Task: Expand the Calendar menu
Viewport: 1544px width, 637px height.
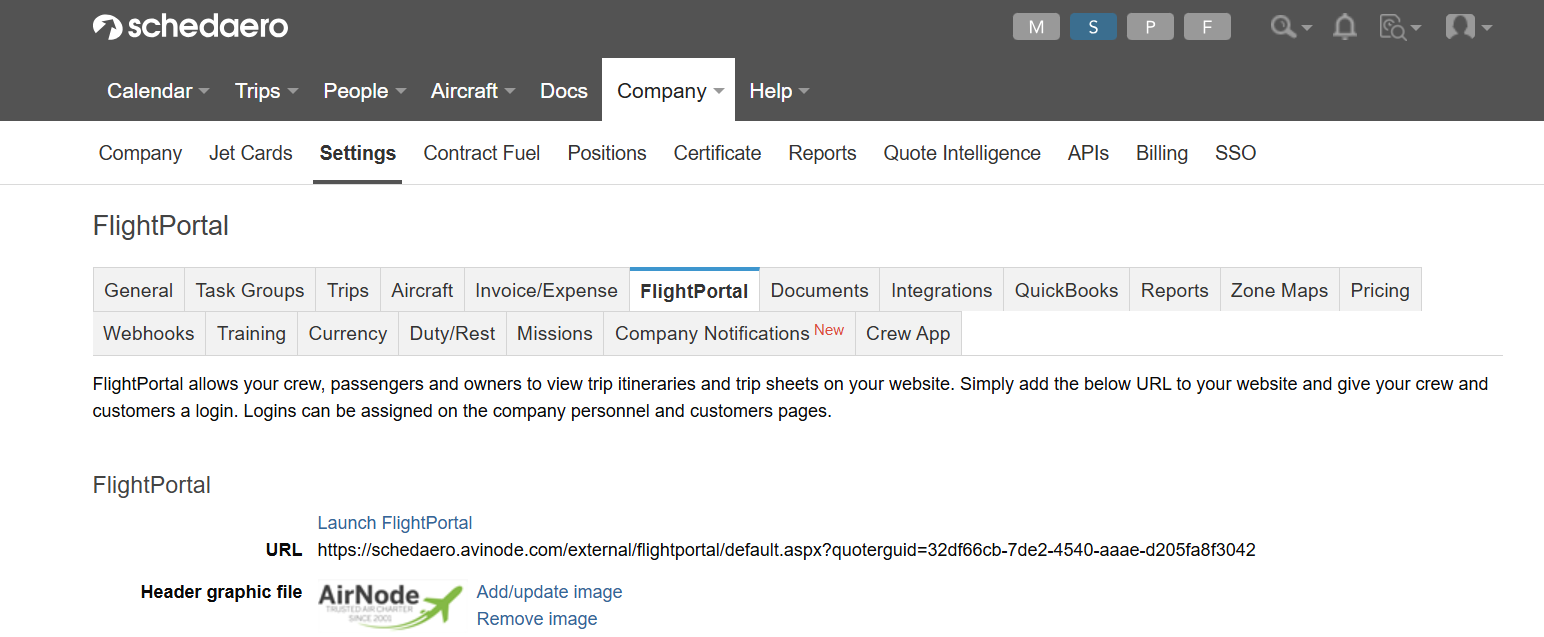Action: click(x=158, y=91)
